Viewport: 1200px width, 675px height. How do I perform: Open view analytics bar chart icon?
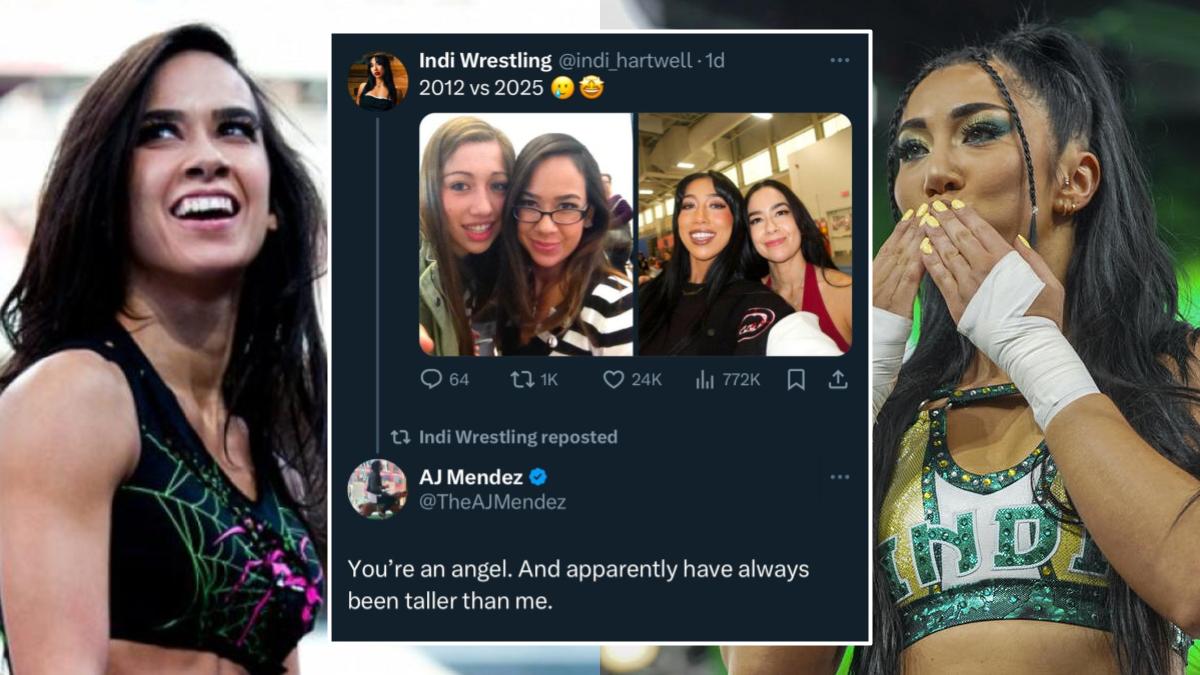[x=705, y=379]
